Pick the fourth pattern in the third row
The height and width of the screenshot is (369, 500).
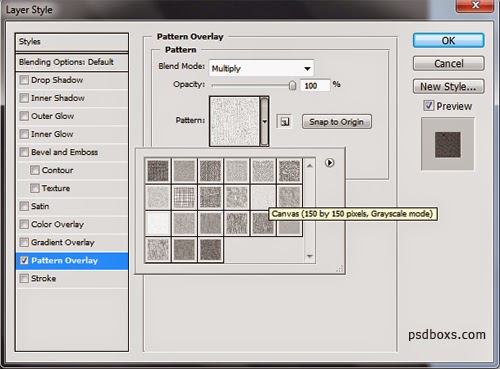(237, 223)
